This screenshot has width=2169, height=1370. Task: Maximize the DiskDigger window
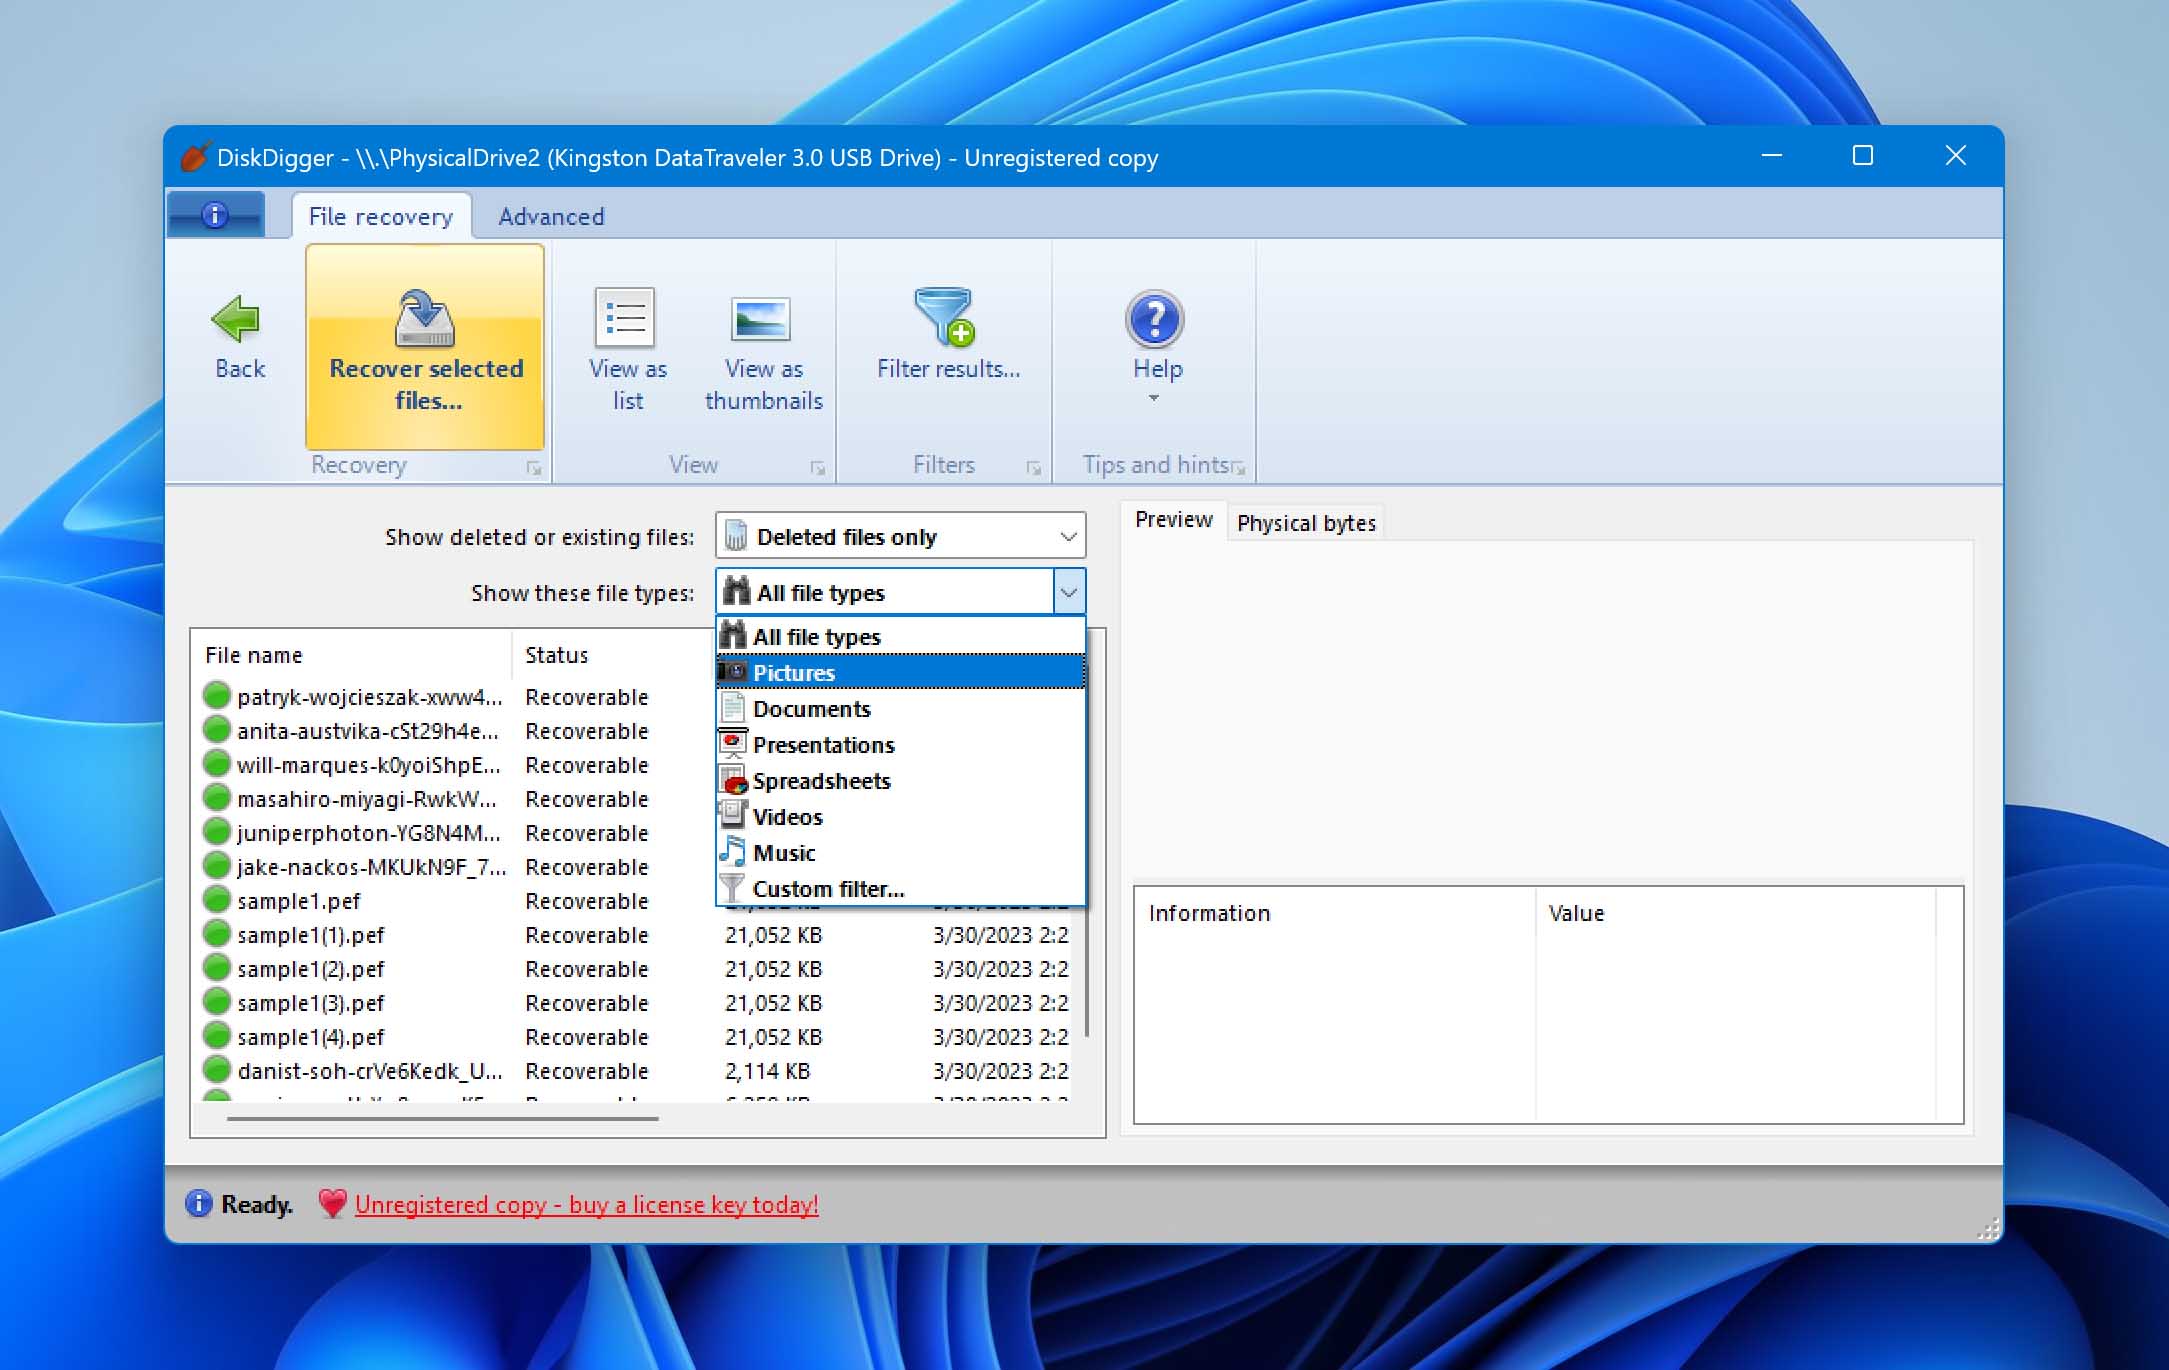point(1862,156)
